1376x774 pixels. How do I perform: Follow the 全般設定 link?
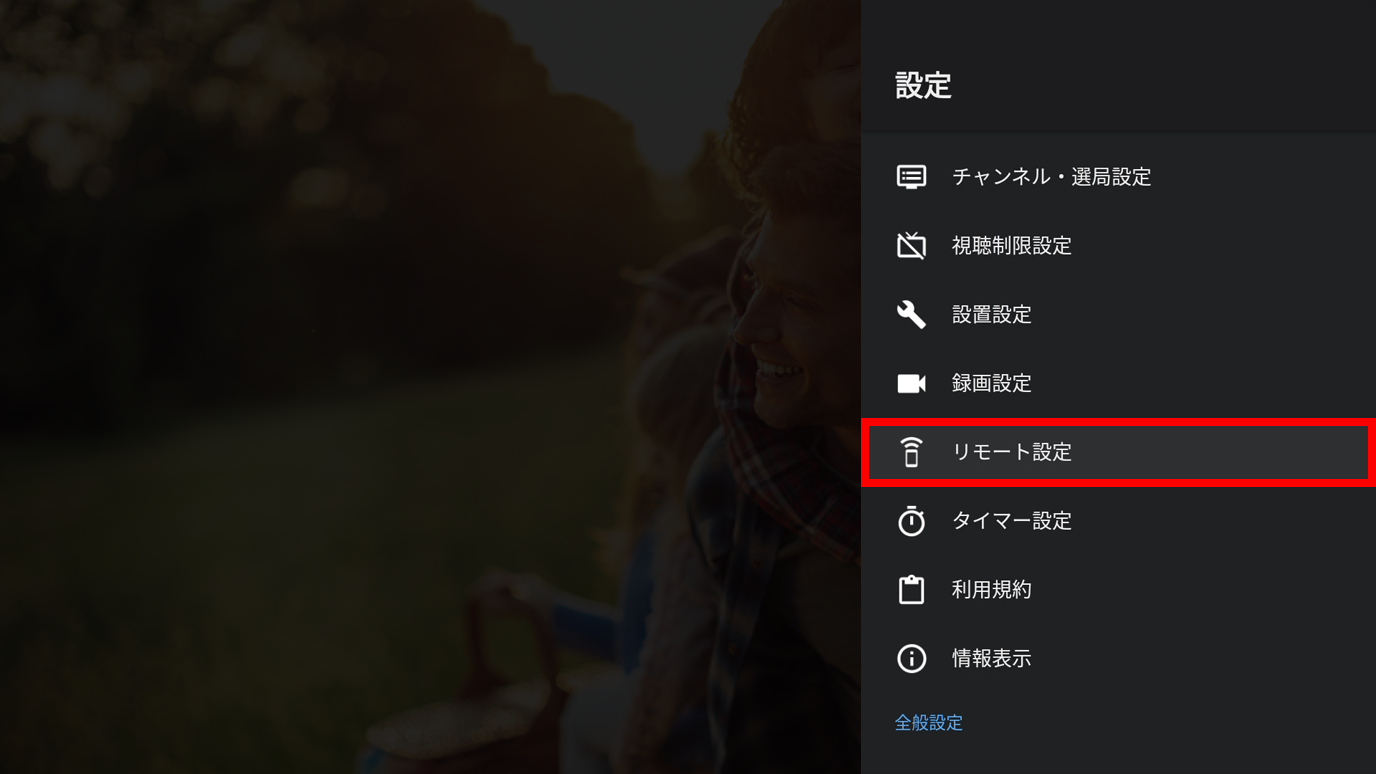(x=929, y=723)
